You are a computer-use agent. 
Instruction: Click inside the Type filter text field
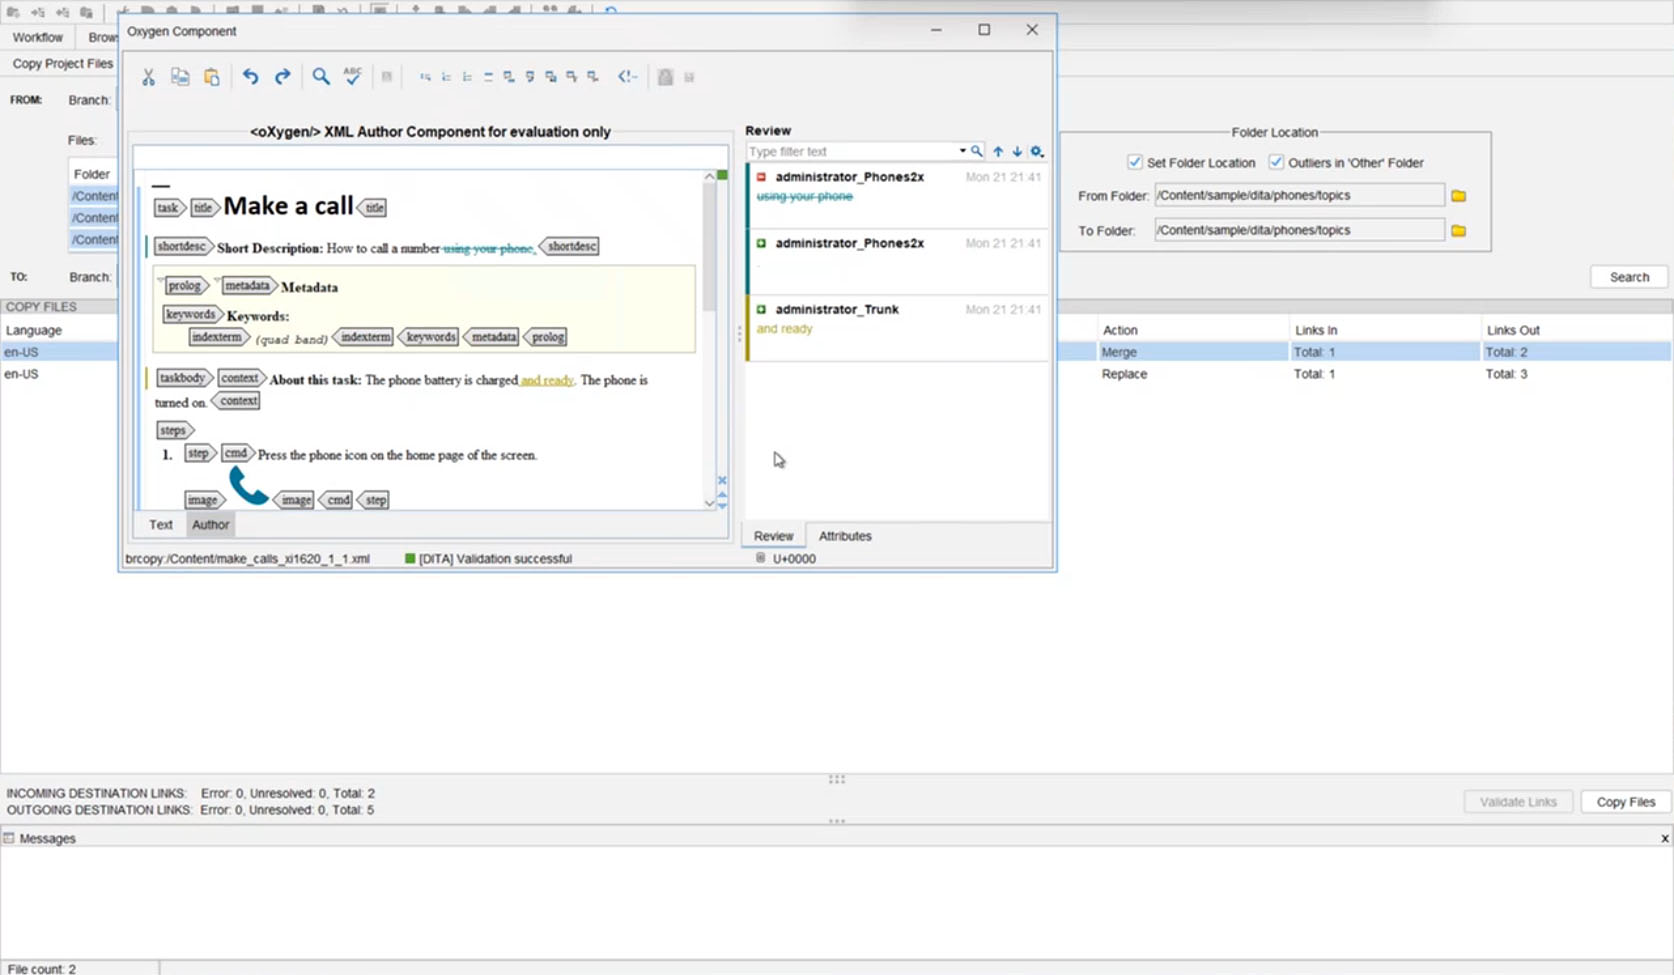850,151
